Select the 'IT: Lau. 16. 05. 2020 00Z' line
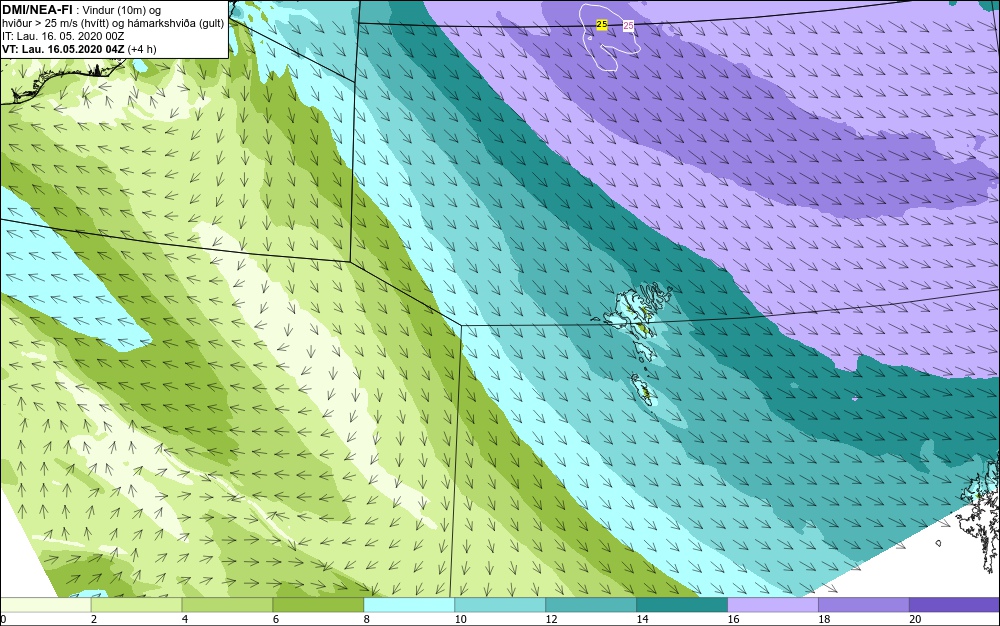This screenshot has width=1000, height=626. pyautogui.click(x=62, y=36)
